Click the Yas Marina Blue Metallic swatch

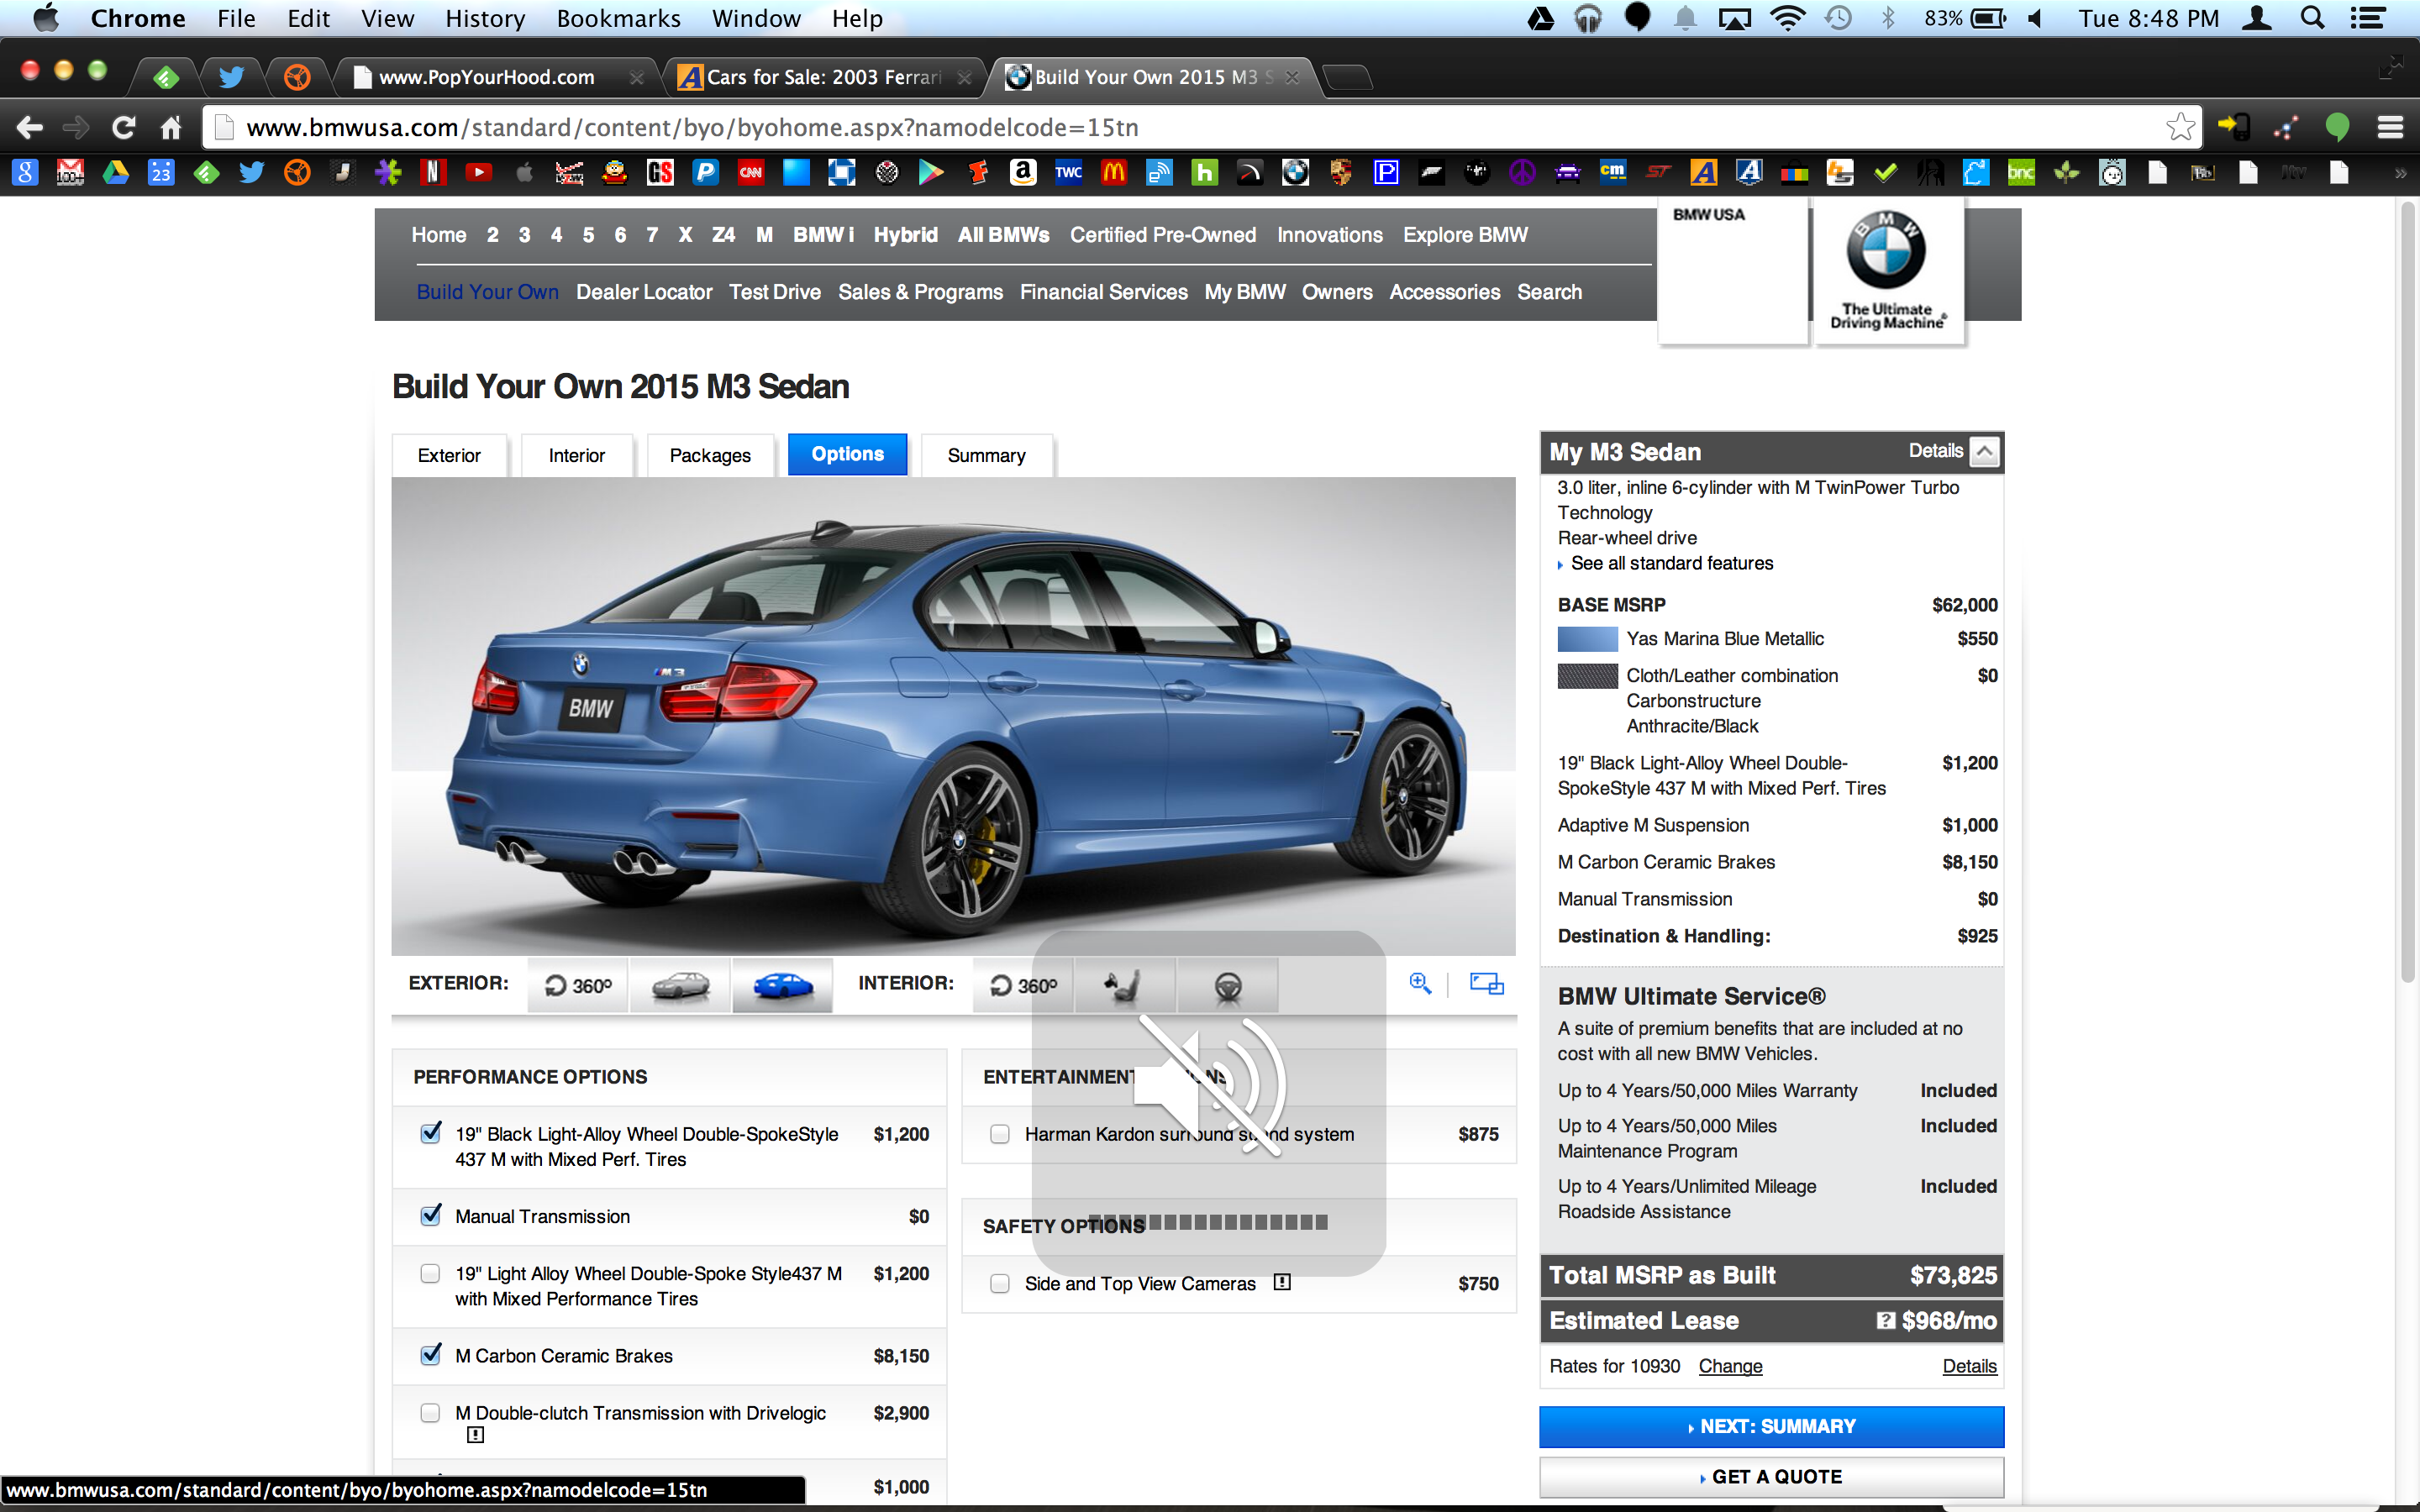1587,638
